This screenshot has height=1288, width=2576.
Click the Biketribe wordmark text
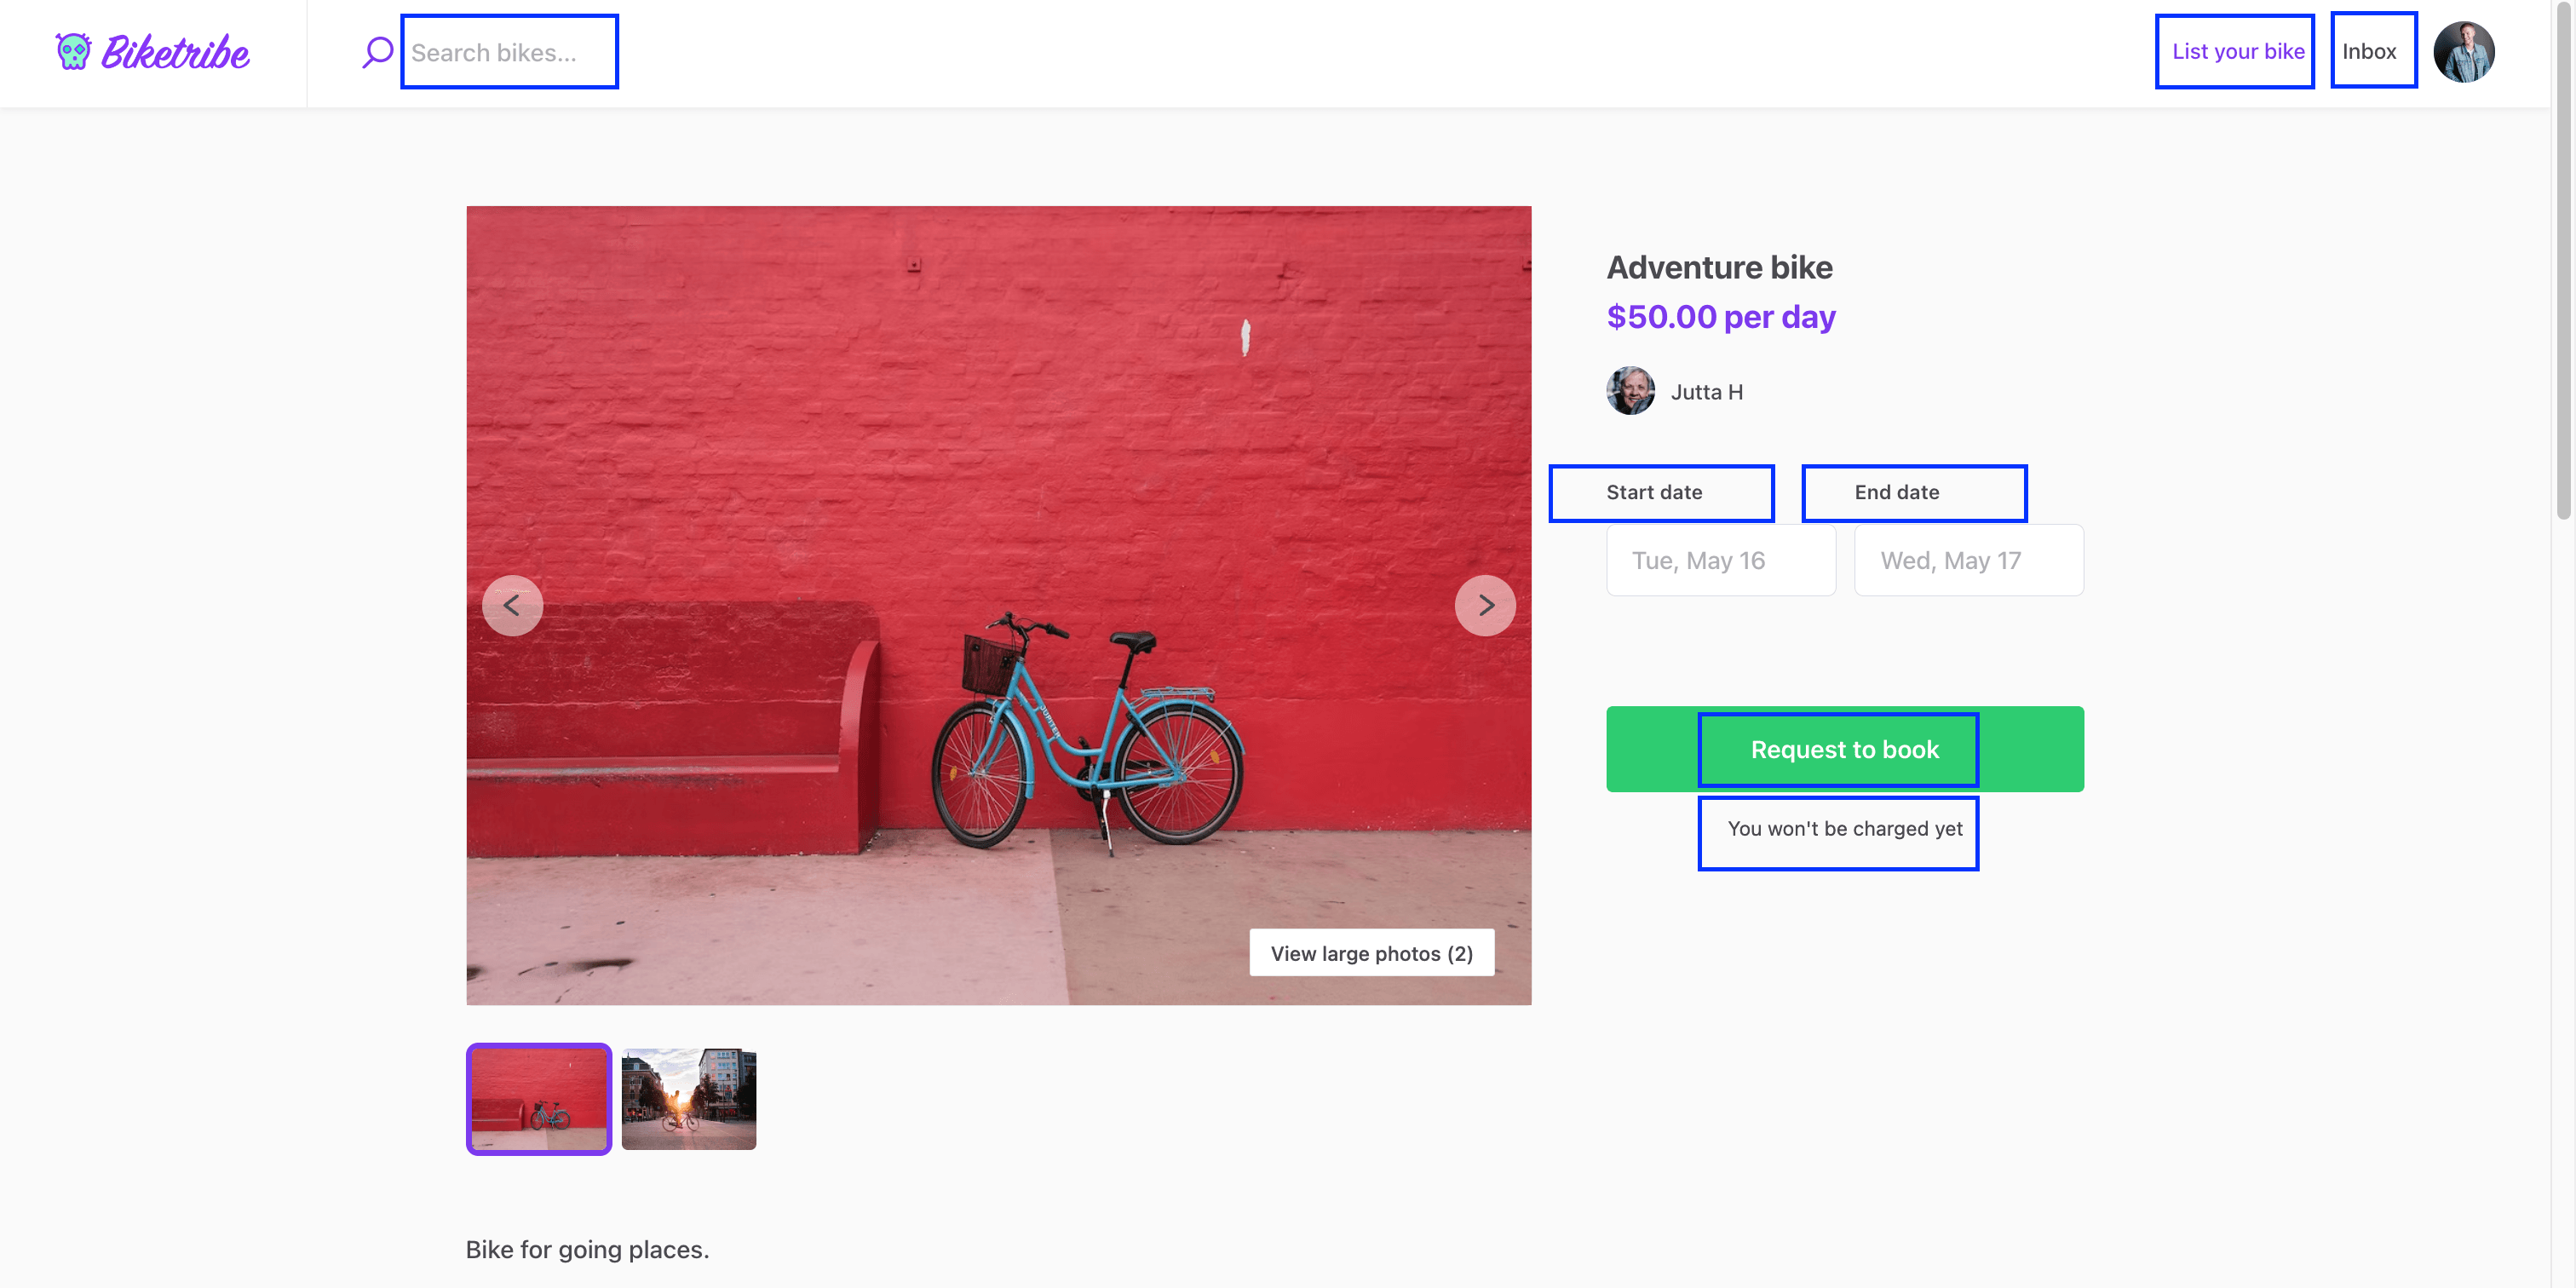click(176, 54)
